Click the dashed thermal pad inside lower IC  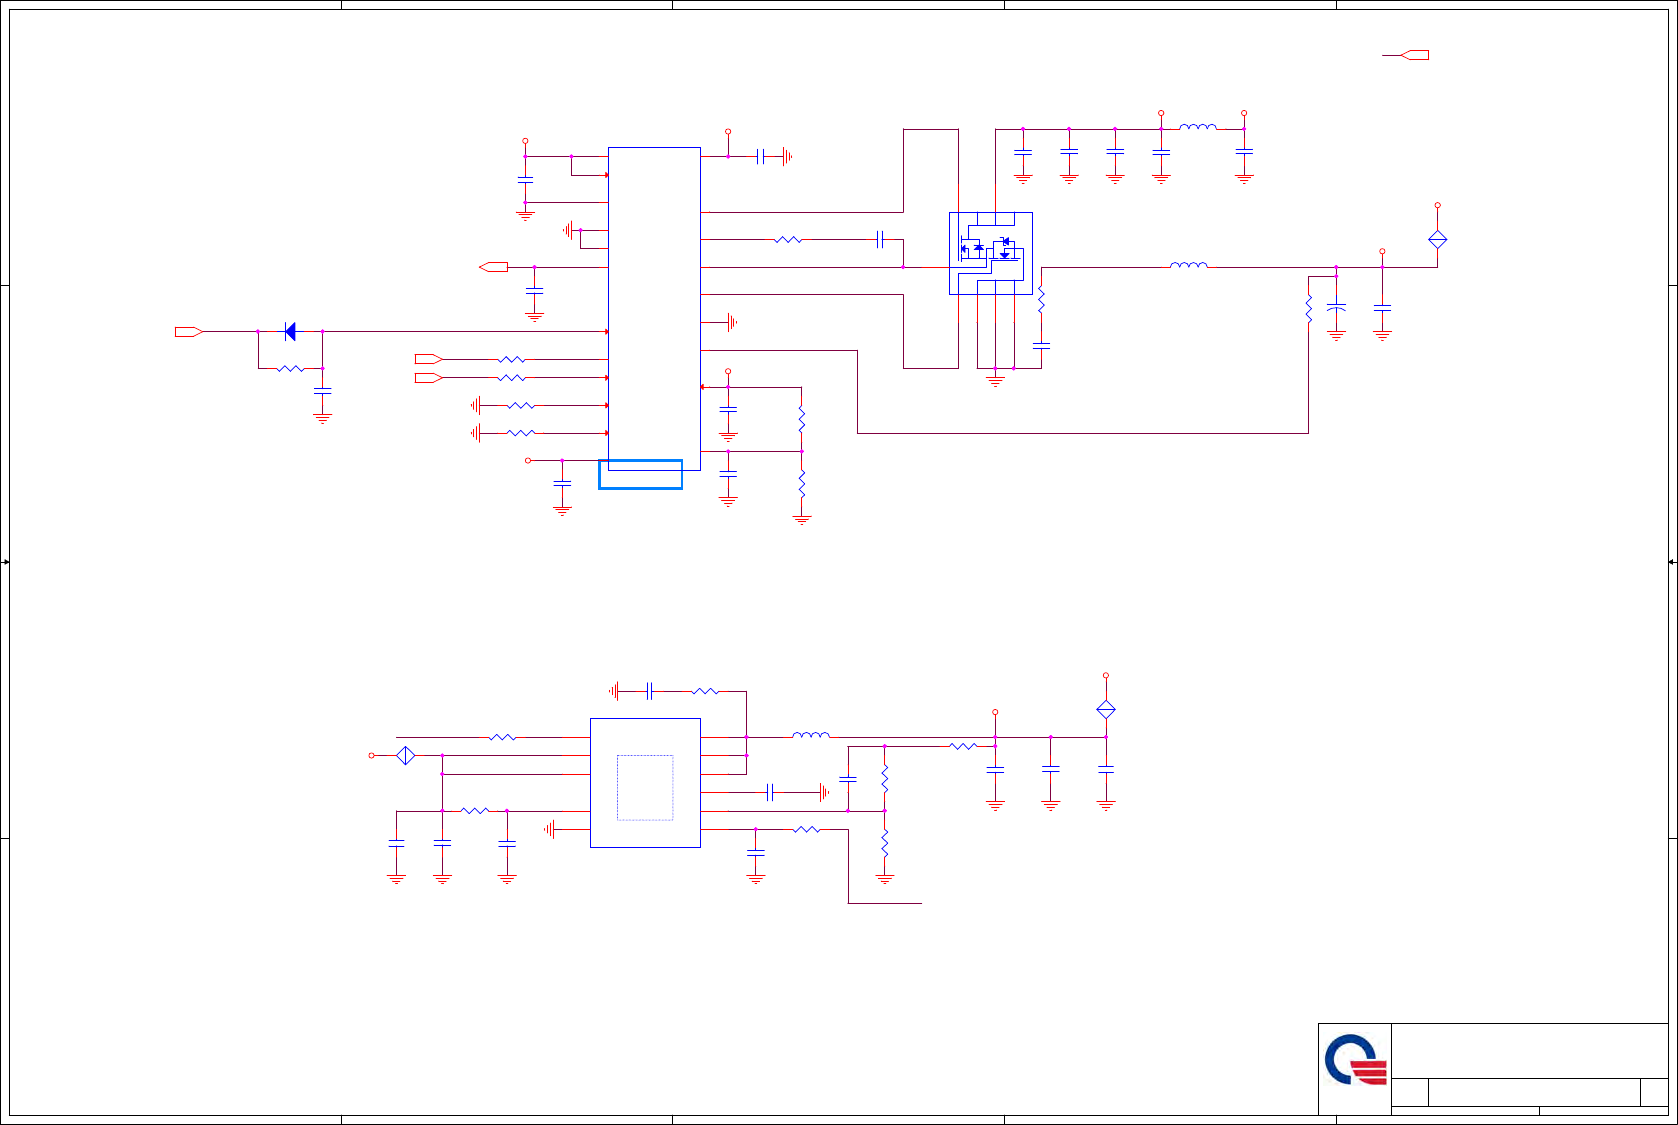click(645, 788)
